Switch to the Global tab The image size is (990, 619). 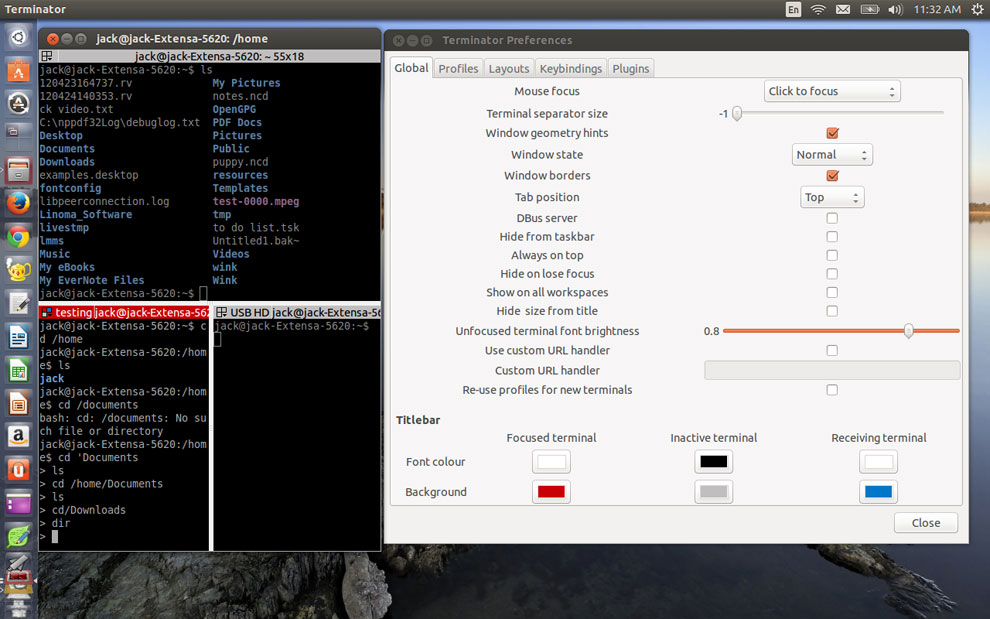tap(411, 68)
